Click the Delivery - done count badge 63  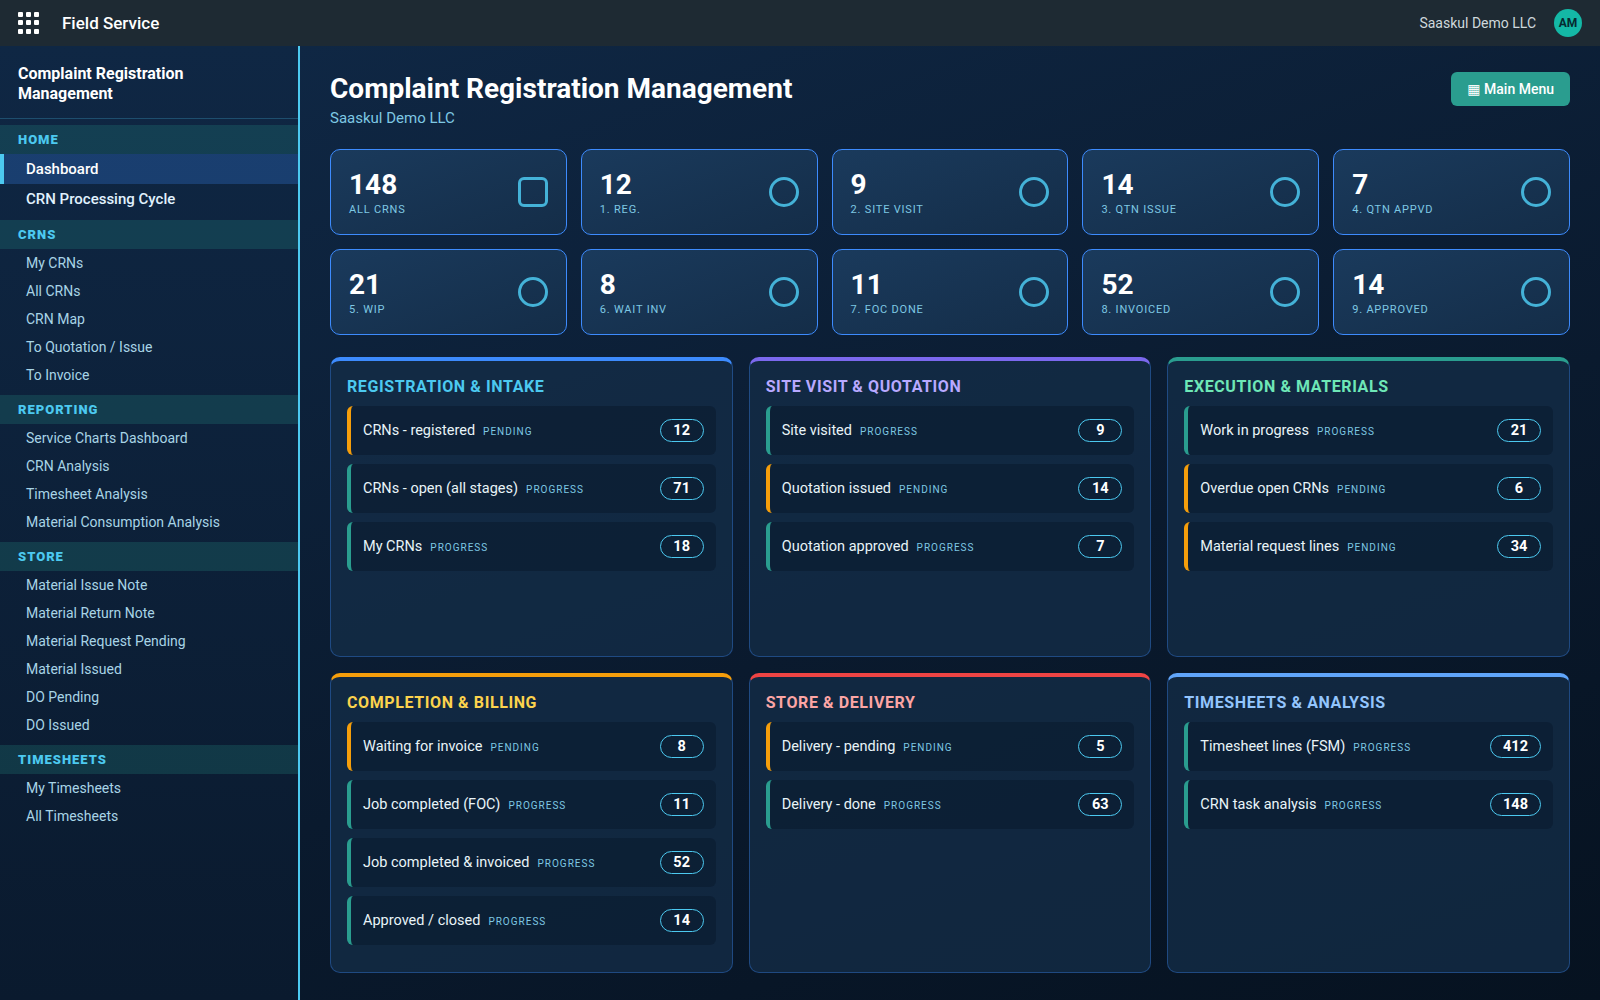click(x=1100, y=804)
